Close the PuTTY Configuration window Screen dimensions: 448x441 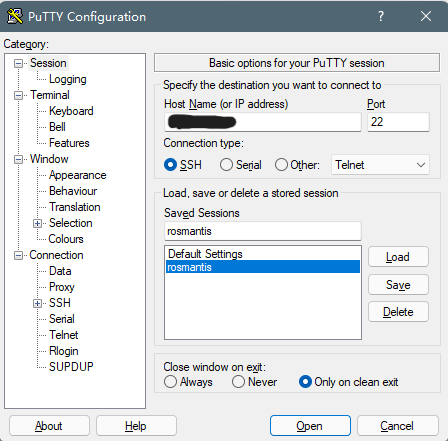[426, 16]
